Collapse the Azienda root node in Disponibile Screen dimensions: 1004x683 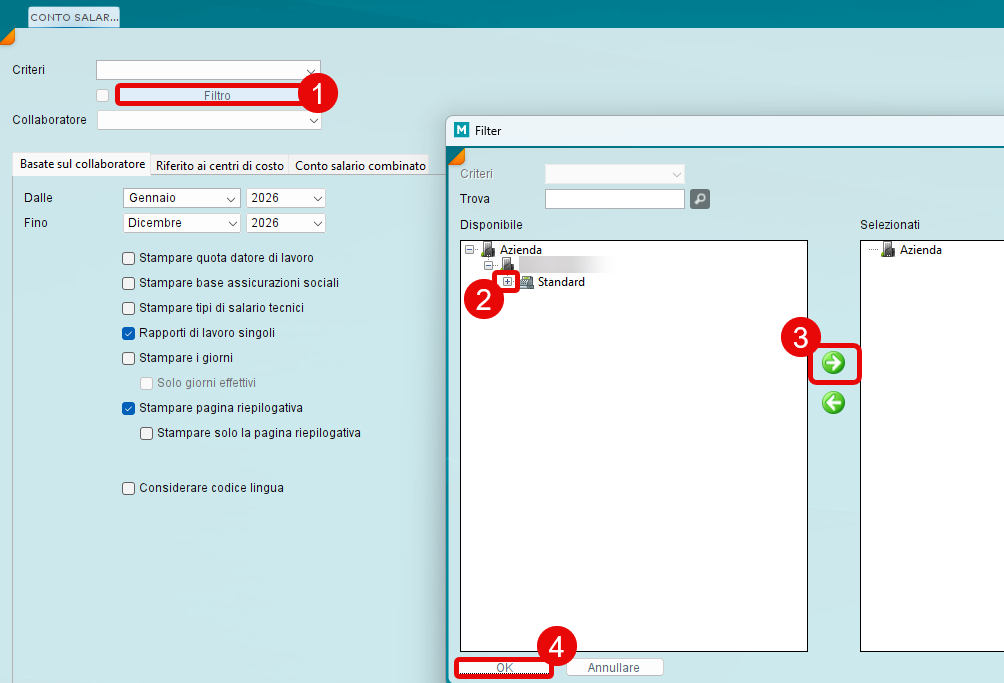coord(470,249)
